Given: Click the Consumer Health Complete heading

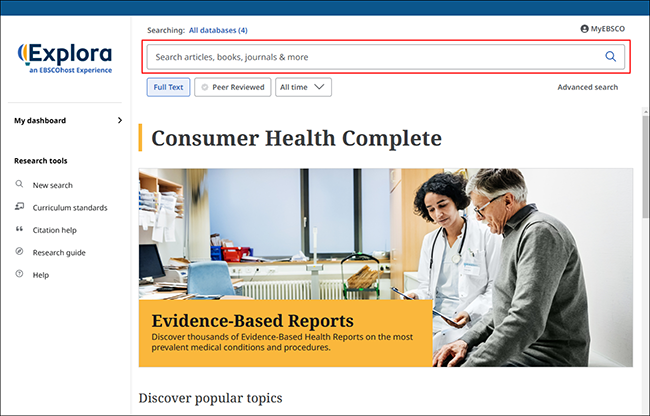Looking at the screenshot, I should click(x=296, y=138).
